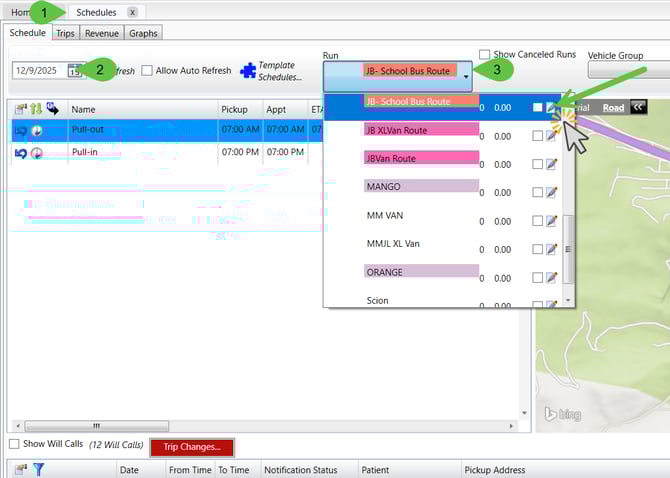Select MM VAN from run list
Viewport: 670px width, 478px height.
click(385, 215)
